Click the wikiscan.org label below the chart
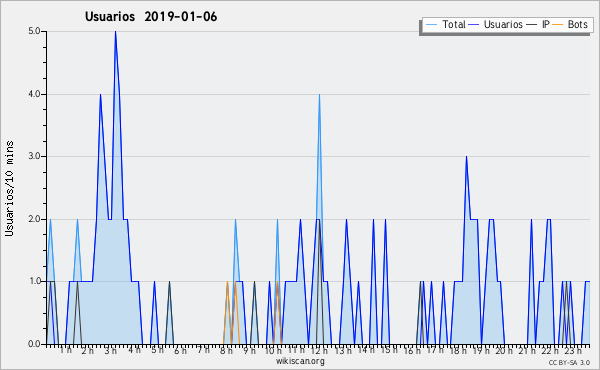This screenshot has height=370, width=600. (300, 361)
